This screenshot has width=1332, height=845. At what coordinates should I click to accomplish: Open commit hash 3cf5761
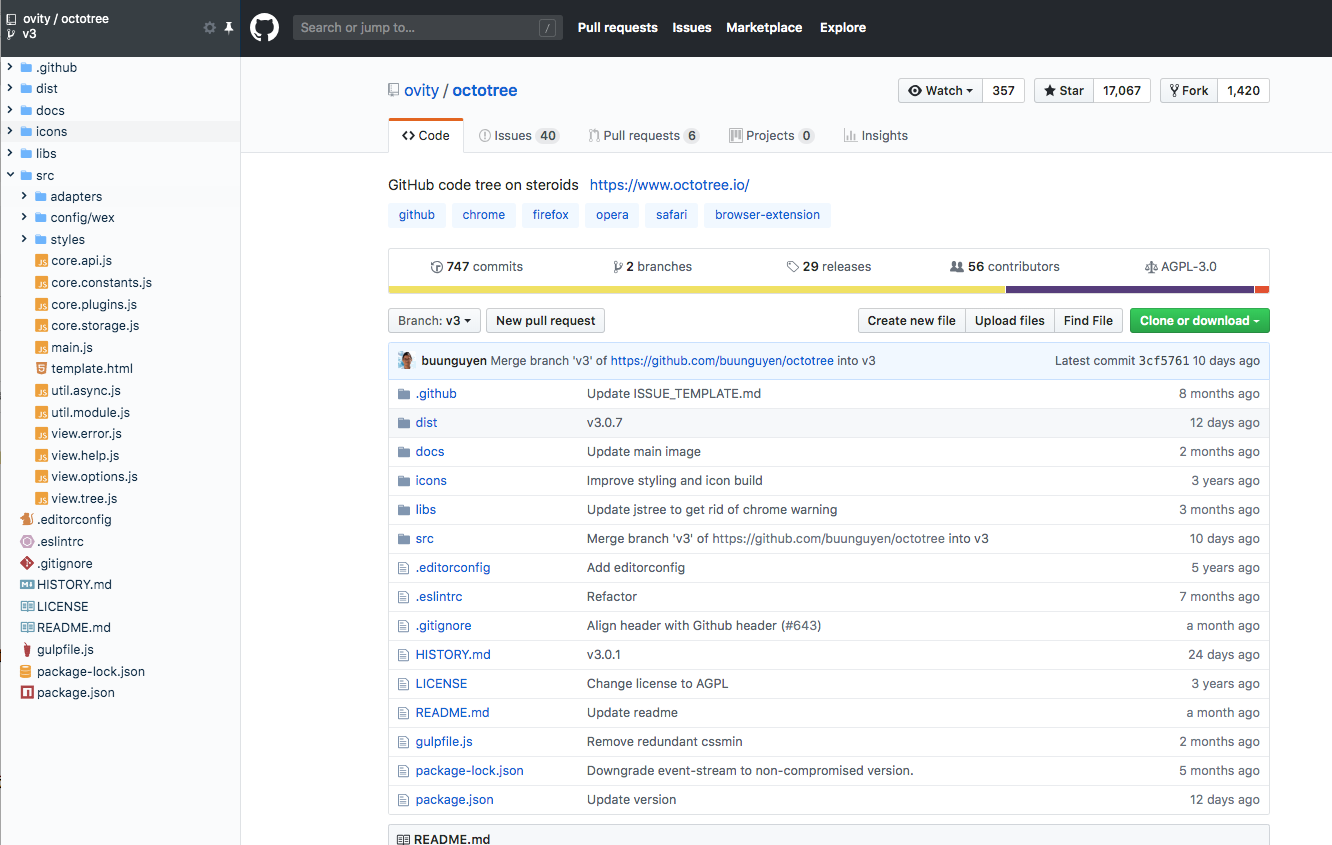click(1164, 361)
